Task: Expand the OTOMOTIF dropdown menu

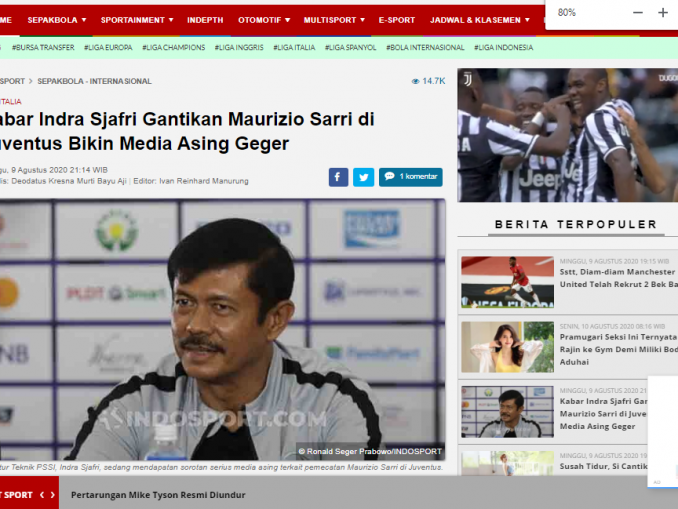Action: (x=264, y=20)
